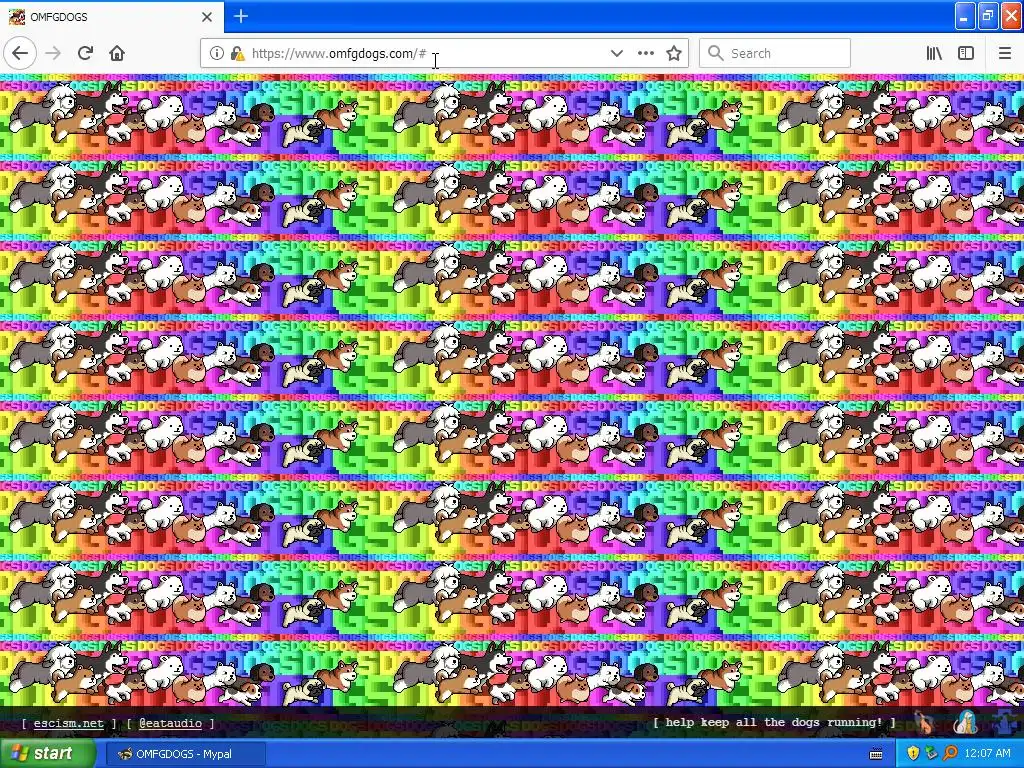Open the on-screen keyboard tray icon
This screenshot has height=768, width=1024.
[876, 754]
